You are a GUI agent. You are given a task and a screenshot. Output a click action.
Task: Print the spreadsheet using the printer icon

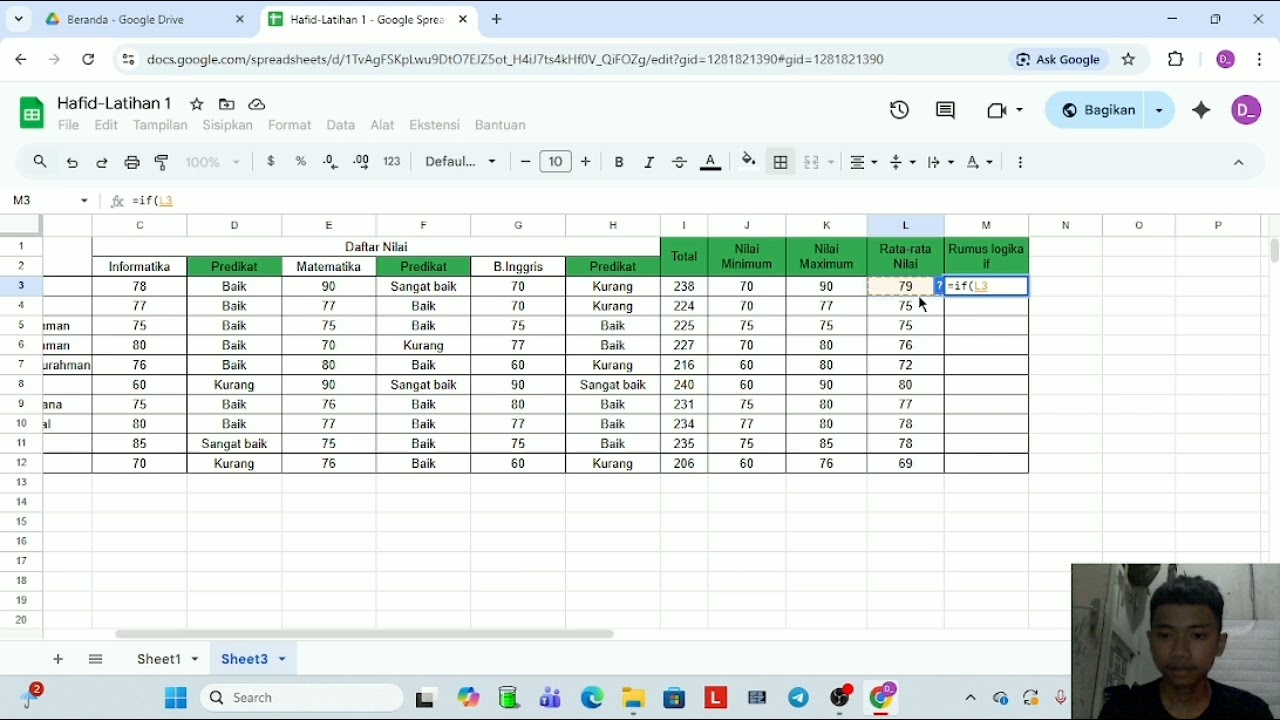[132, 162]
